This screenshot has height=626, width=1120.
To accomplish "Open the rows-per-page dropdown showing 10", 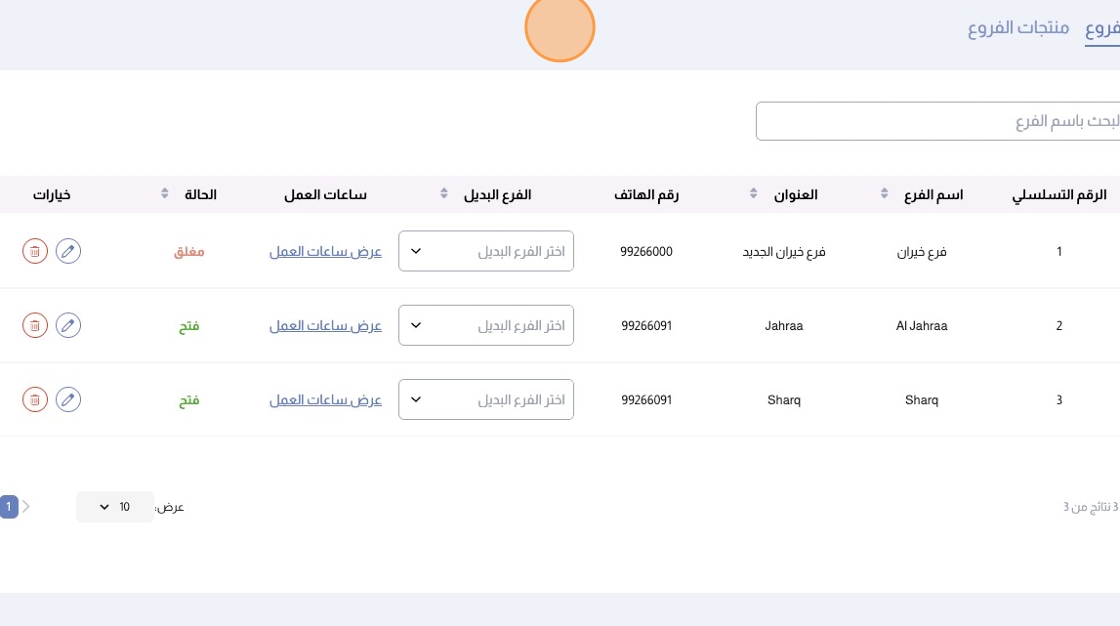I will 114,507.
